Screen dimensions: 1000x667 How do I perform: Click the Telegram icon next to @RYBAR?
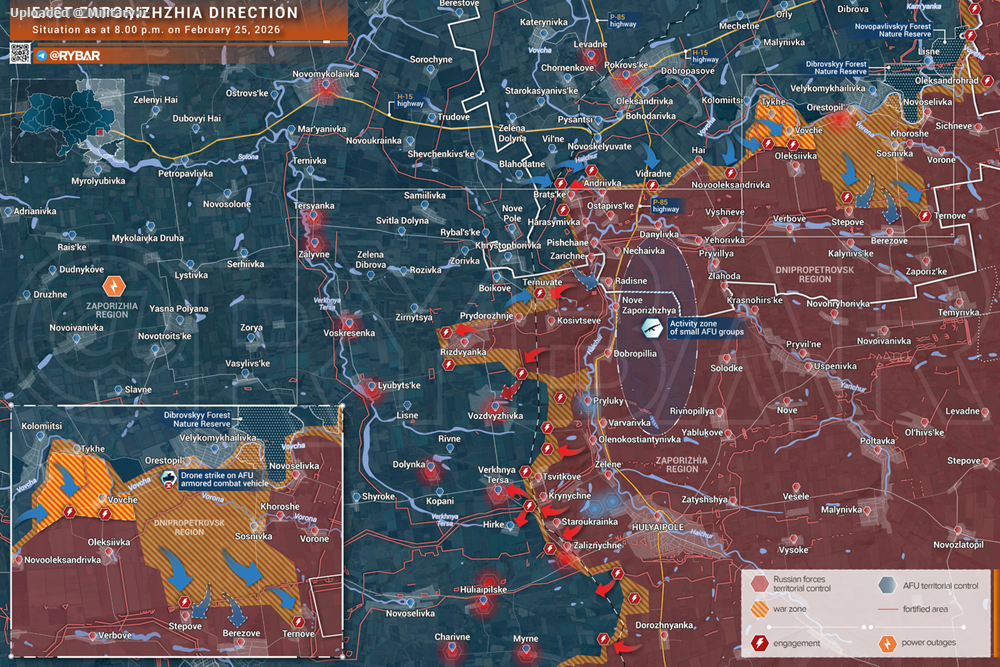point(41,55)
